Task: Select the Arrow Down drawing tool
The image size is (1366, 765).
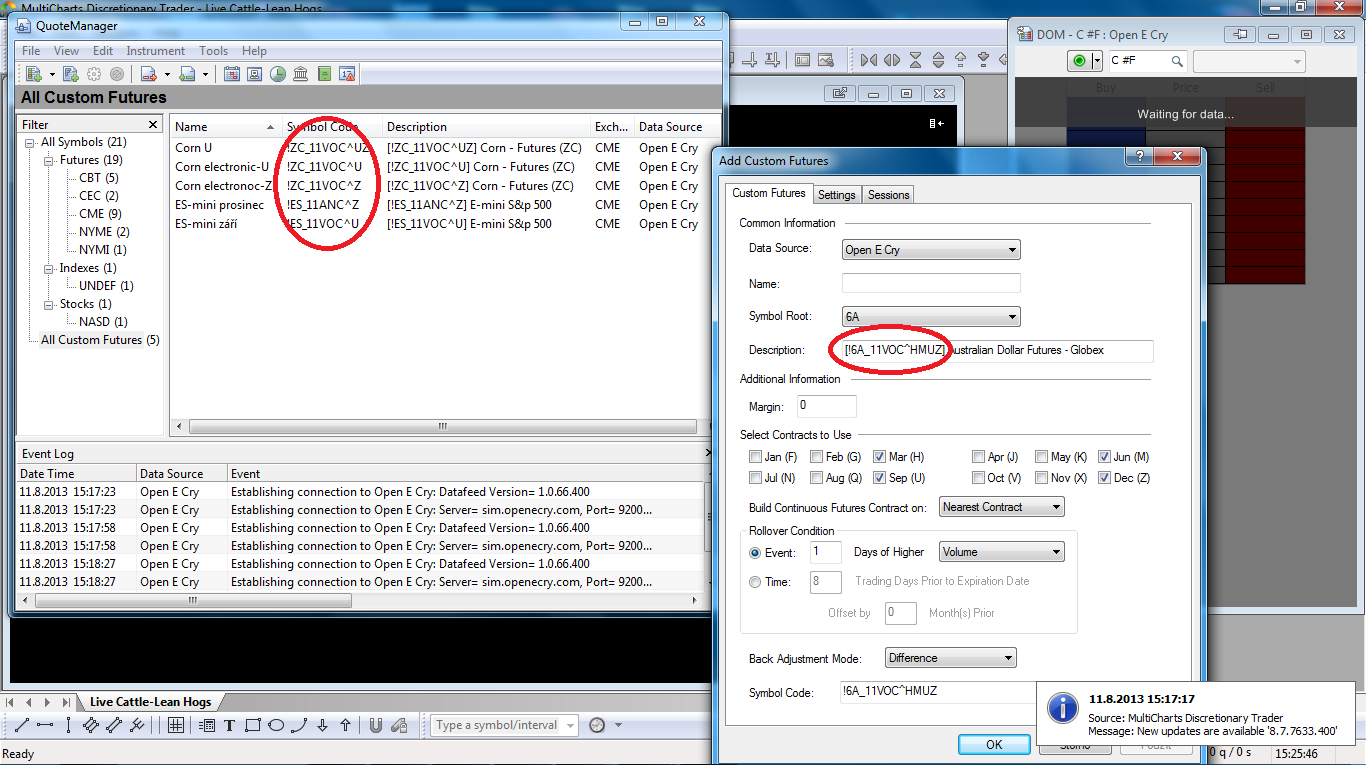Action: coord(322,726)
